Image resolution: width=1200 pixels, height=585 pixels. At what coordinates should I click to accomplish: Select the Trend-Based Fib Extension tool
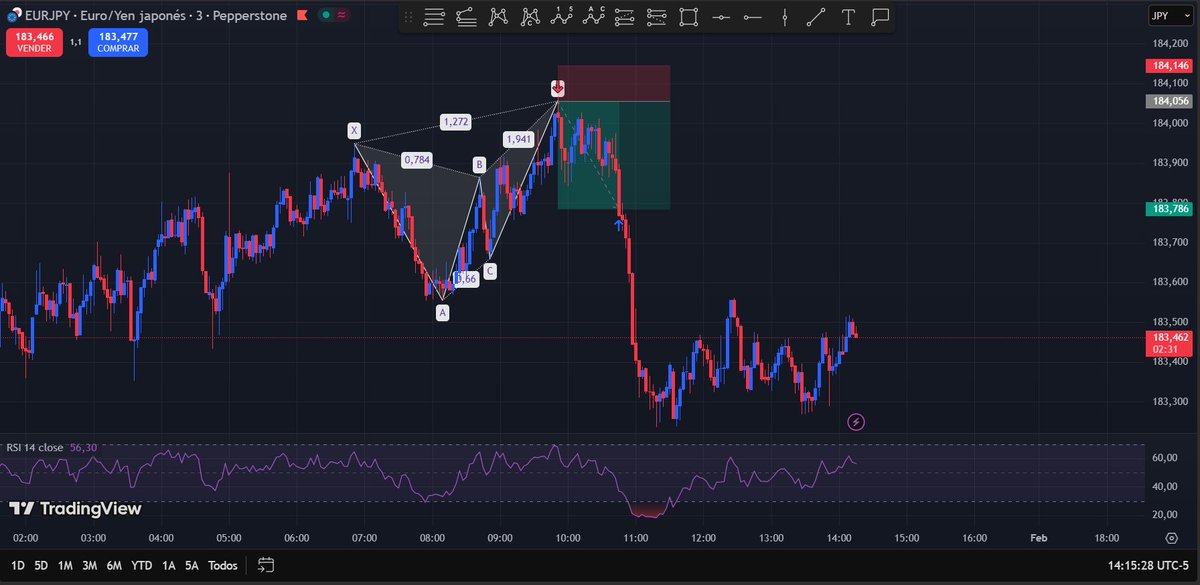pyautogui.click(x=466, y=17)
